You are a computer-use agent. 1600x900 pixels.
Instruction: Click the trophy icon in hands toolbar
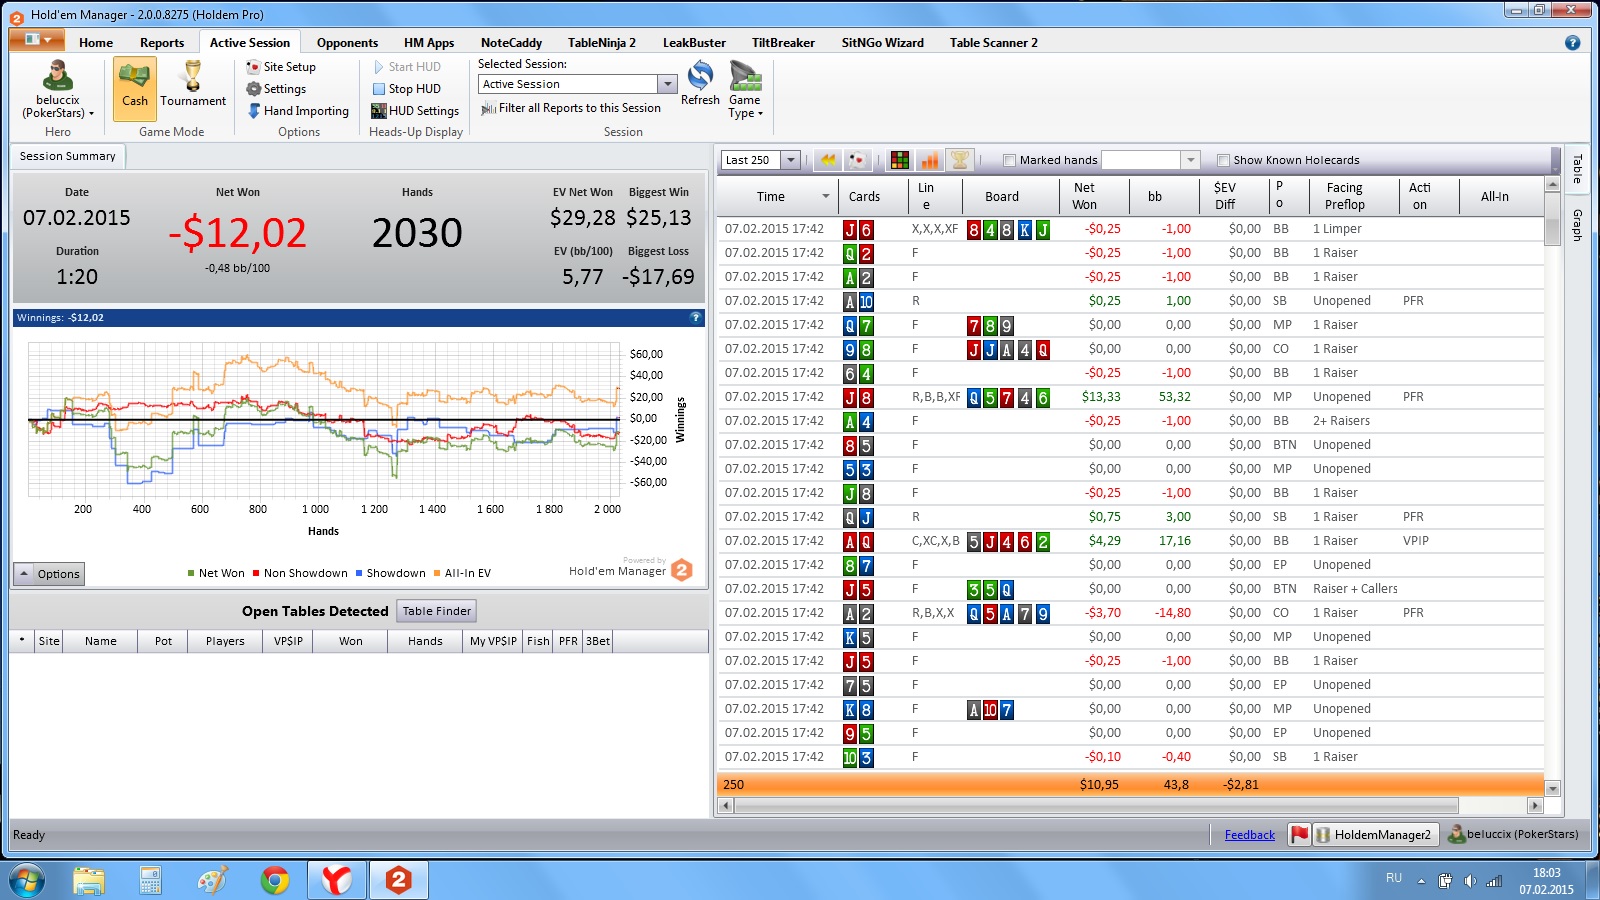tap(960, 160)
